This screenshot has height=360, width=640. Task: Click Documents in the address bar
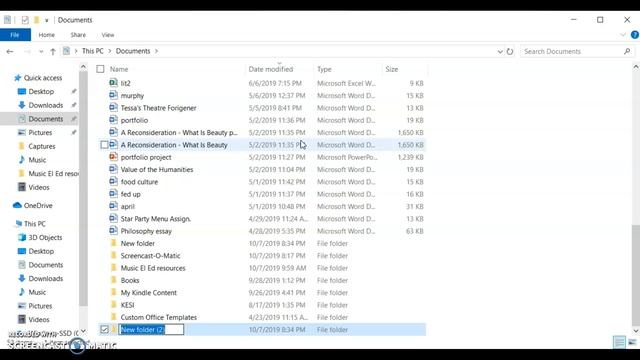point(133,51)
